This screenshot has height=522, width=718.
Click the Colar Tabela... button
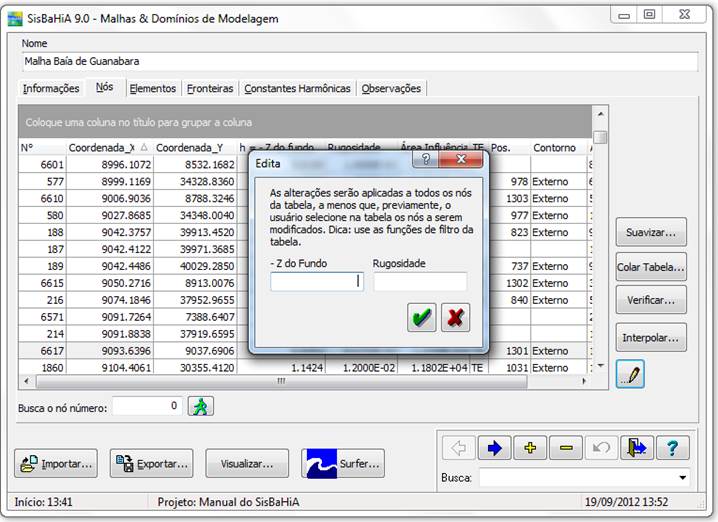[651, 266]
